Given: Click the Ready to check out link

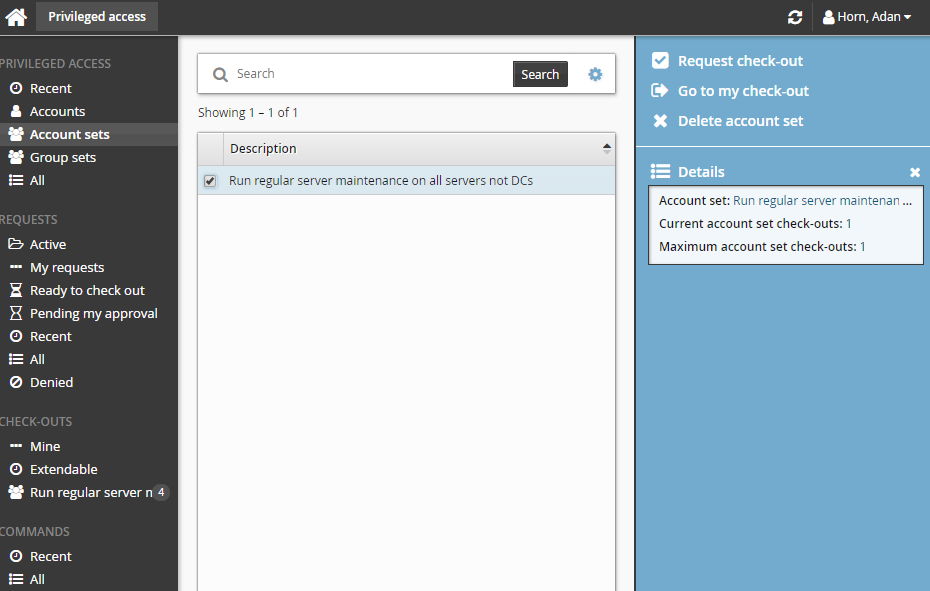Looking at the screenshot, I should [x=87, y=290].
